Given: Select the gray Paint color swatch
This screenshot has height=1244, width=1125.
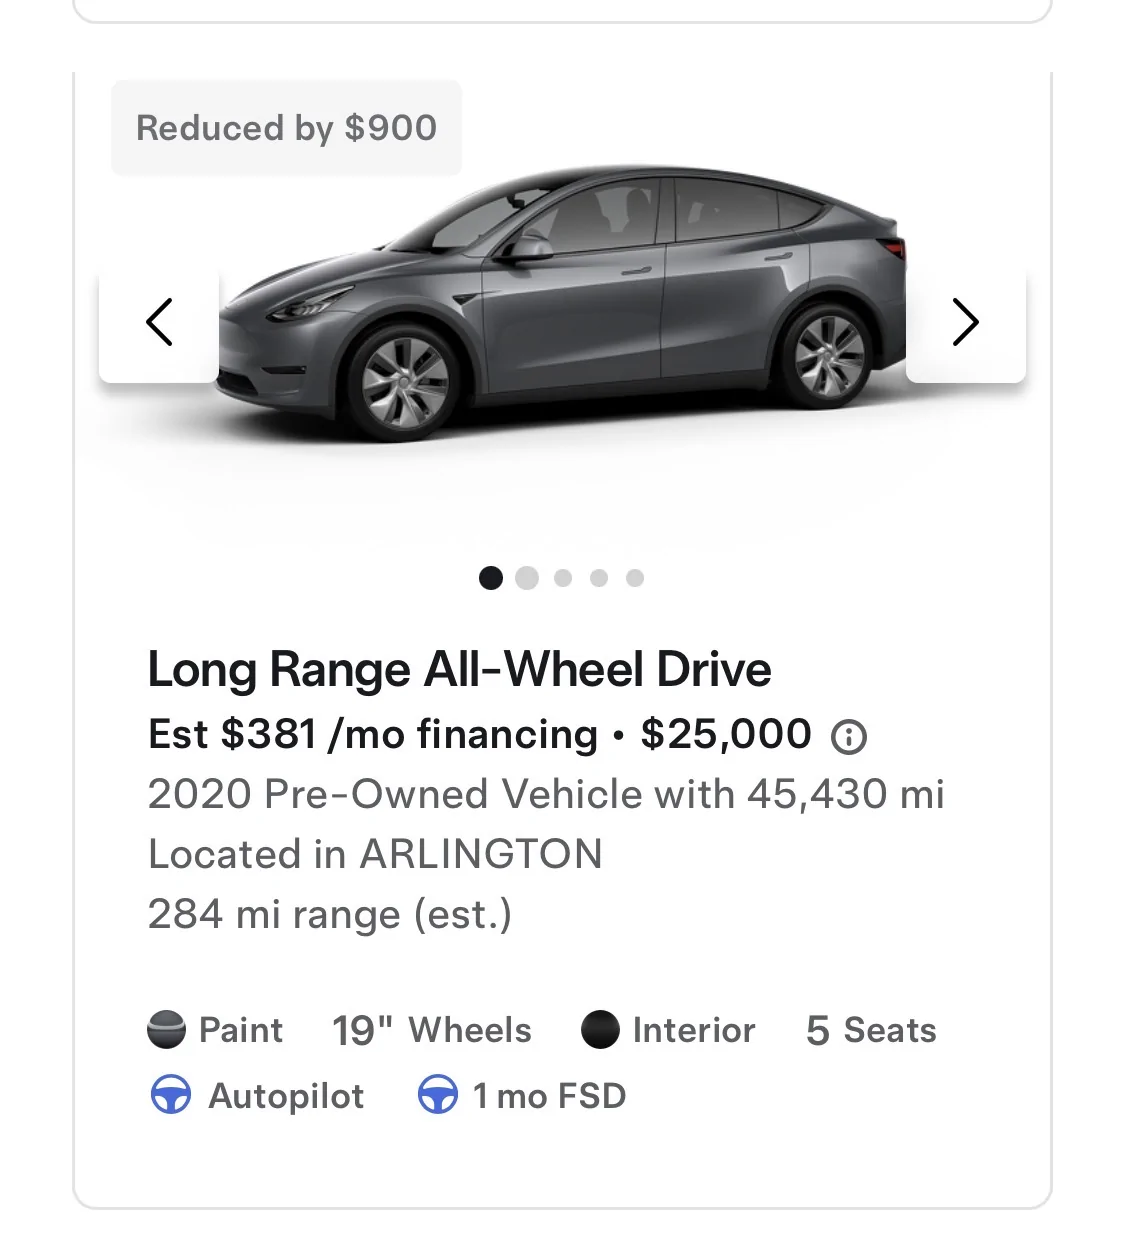Looking at the screenshot, I should tap(167, 1030).
